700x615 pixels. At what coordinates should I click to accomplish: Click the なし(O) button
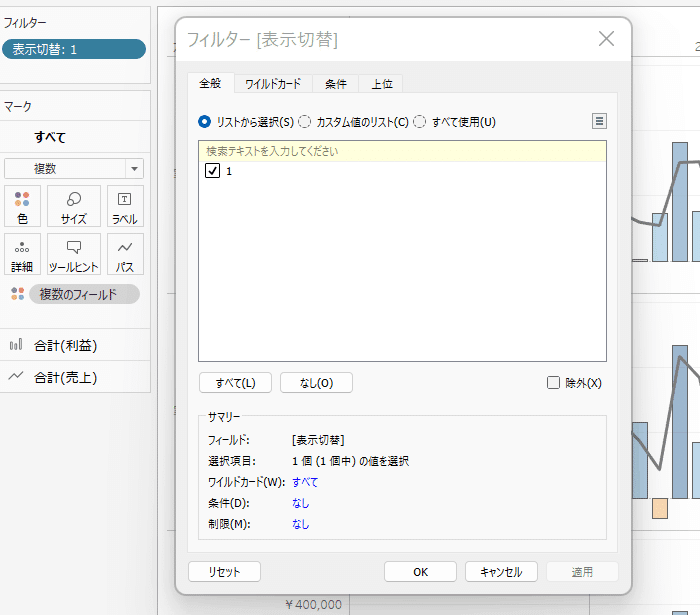316,383
